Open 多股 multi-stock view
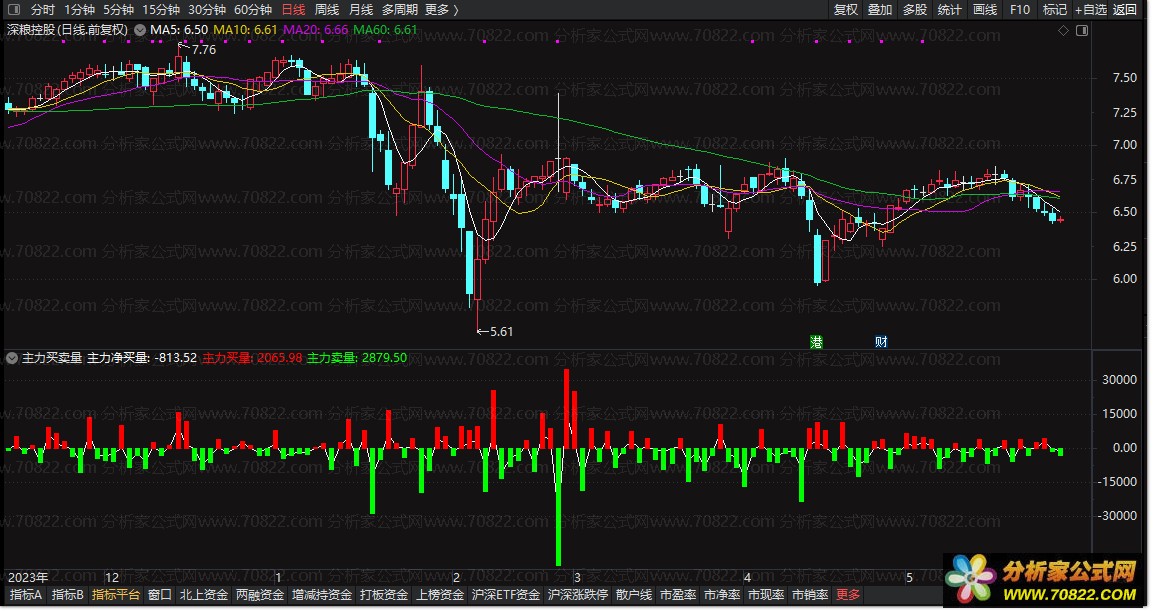The image size is (1153, 611). [914, 10]
